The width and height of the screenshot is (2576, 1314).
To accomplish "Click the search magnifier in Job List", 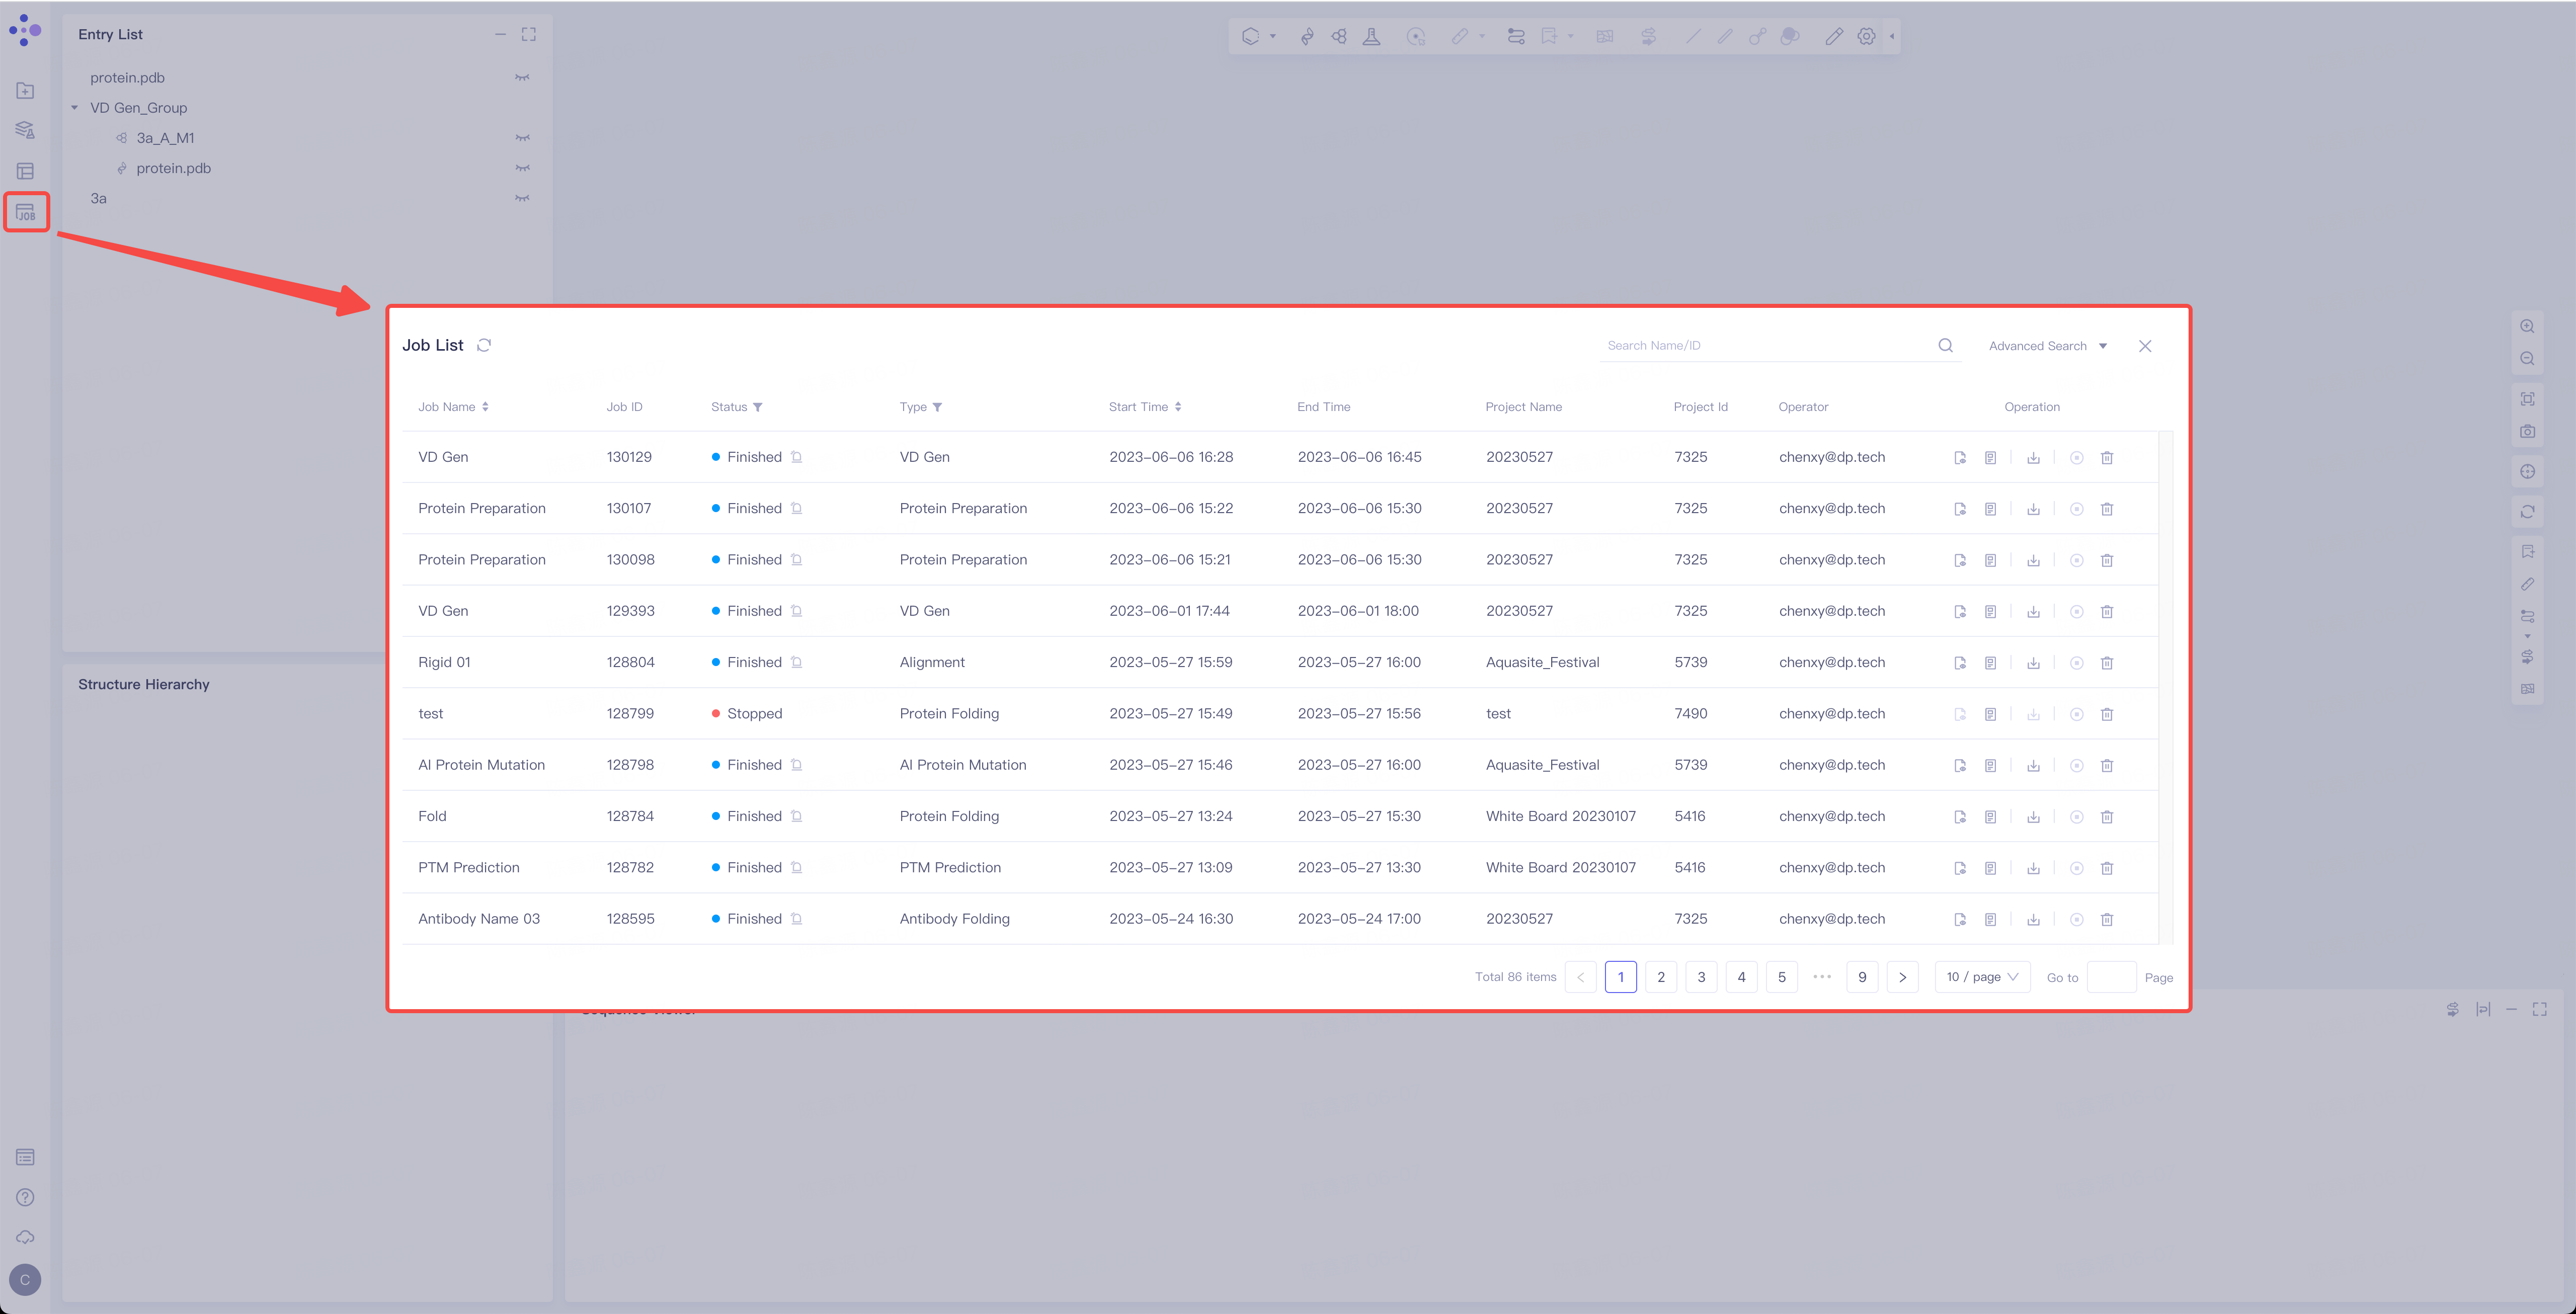I will [x=1946, y=345].
